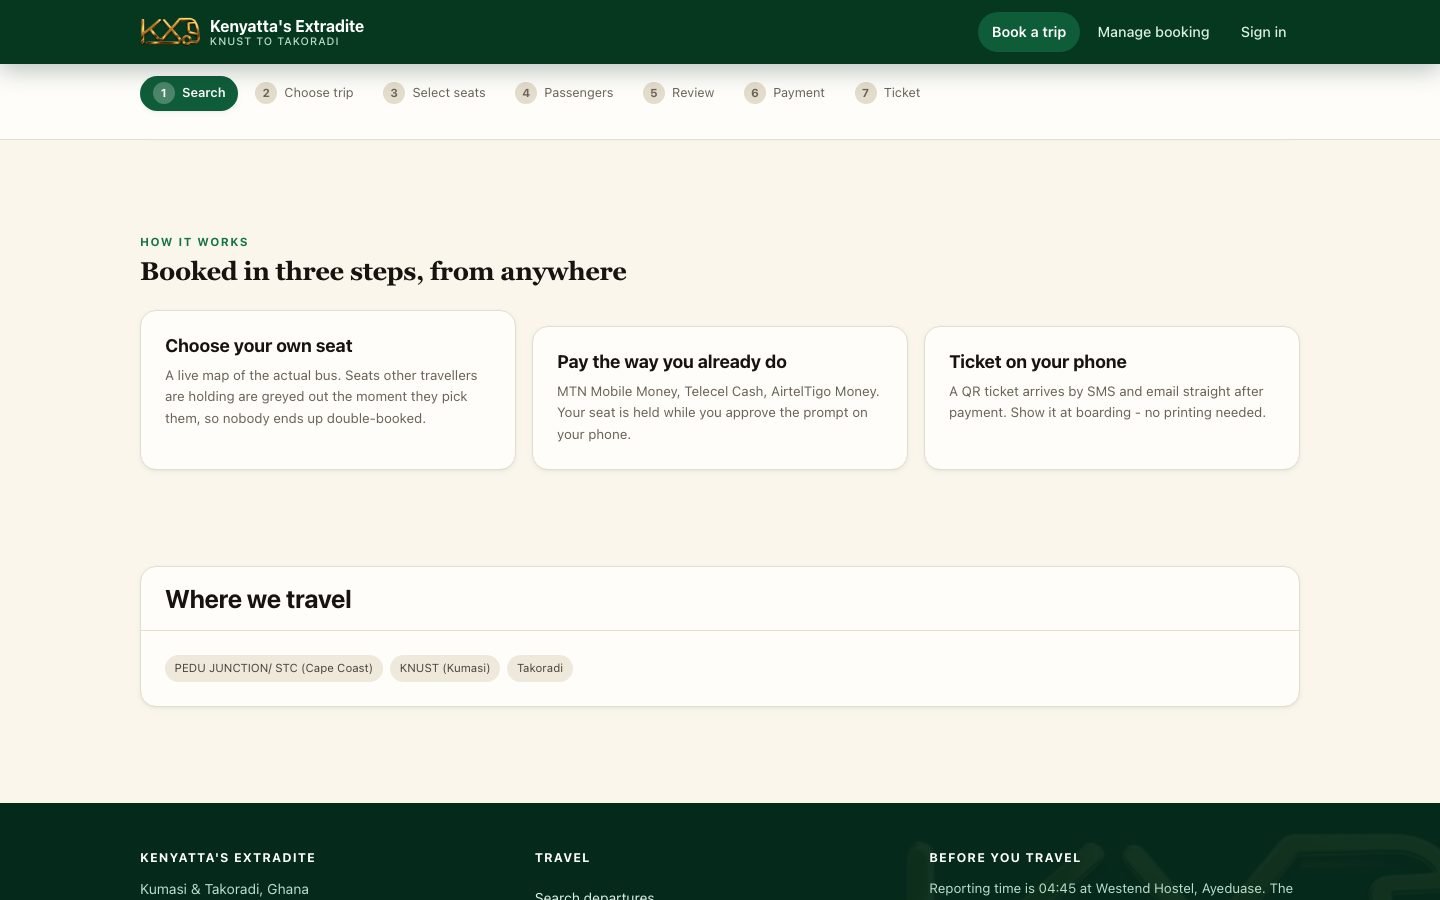The image size is (1440, 900).
Task: Click the HOW IT WORKS label
Action: 194,242
